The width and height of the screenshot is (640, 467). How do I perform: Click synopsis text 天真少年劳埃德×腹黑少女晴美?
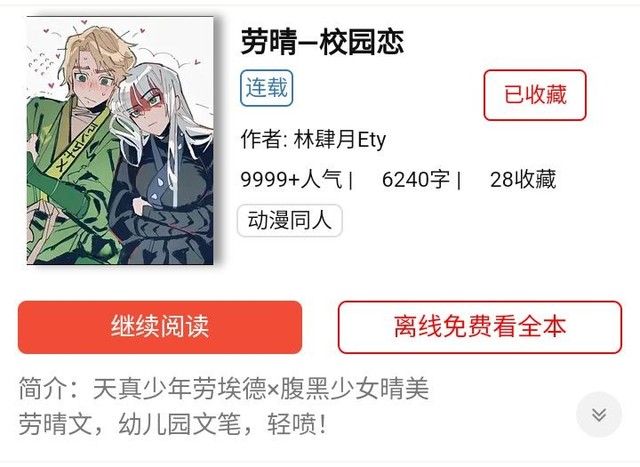(x=261, y=388)
